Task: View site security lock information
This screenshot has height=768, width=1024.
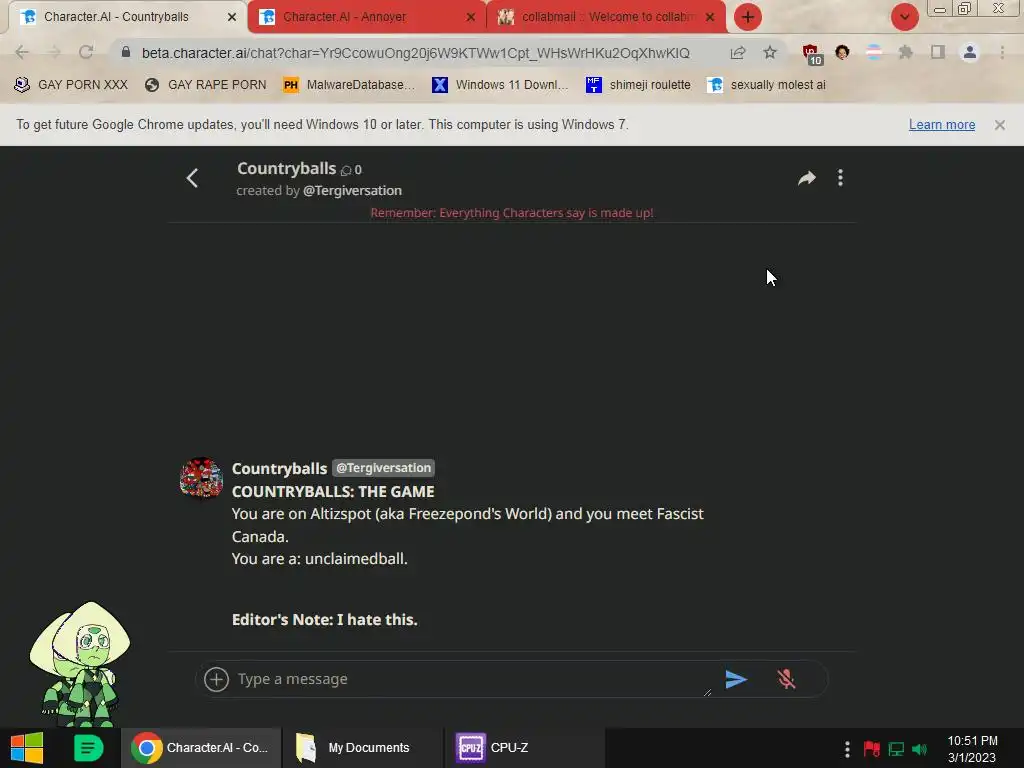Action: 125,52
